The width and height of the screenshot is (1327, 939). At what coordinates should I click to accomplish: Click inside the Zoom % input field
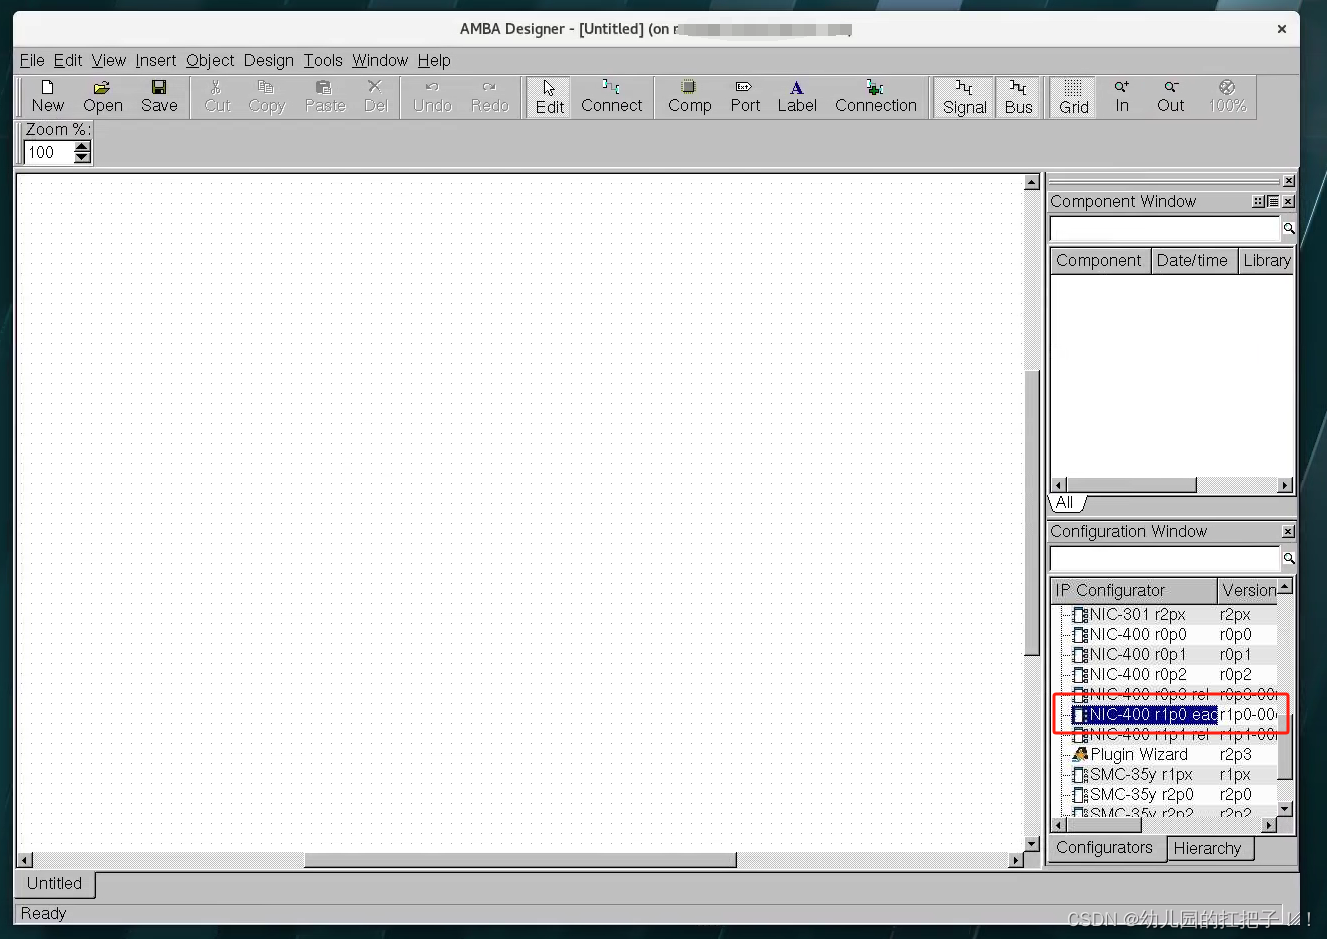click(45, 152)
